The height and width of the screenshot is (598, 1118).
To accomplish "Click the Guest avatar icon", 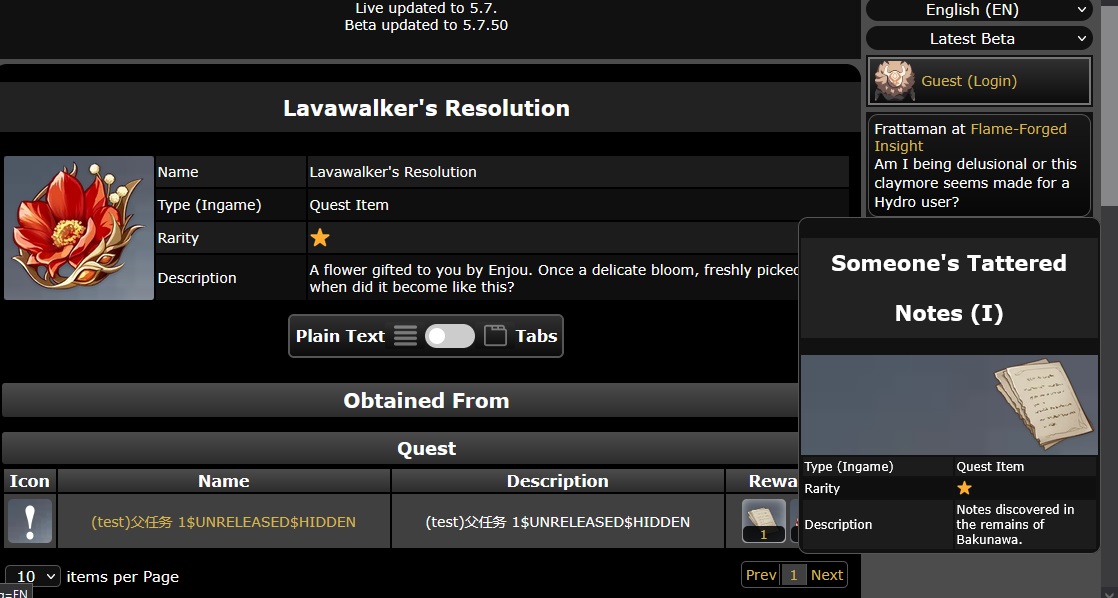I will pyautogui.click(x=894, y=81).
